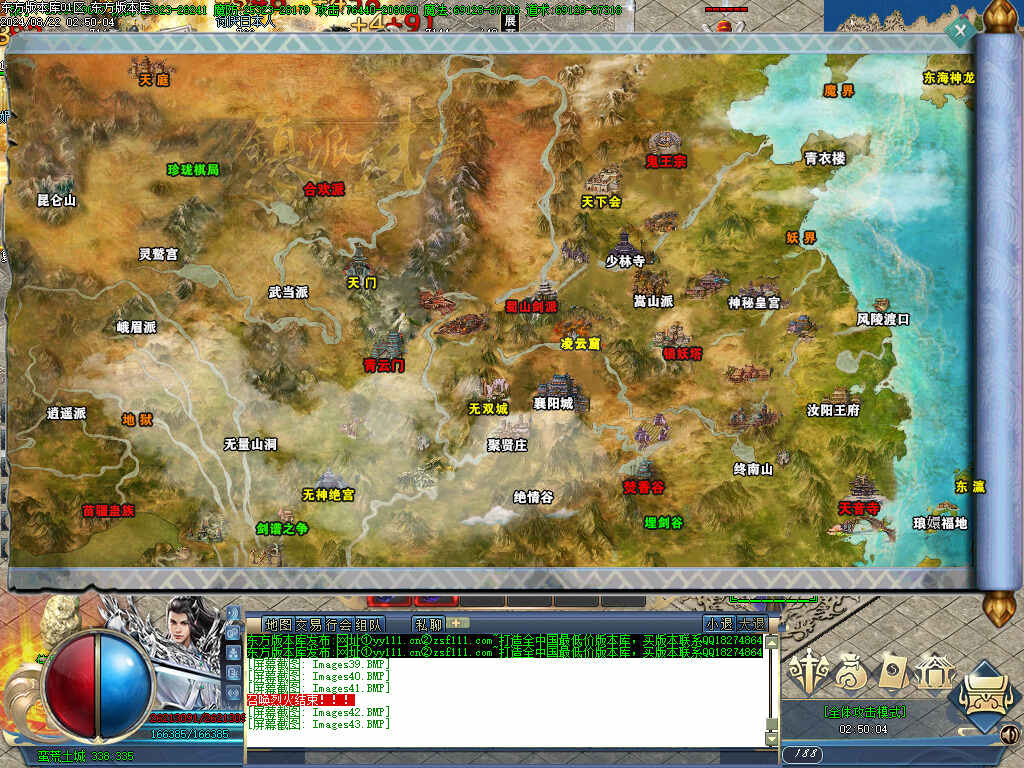Switch to the 私聊 chat tab
The width and height of the screenshot is (1024, 768).
pyautogui.click(x=428, y=625)
